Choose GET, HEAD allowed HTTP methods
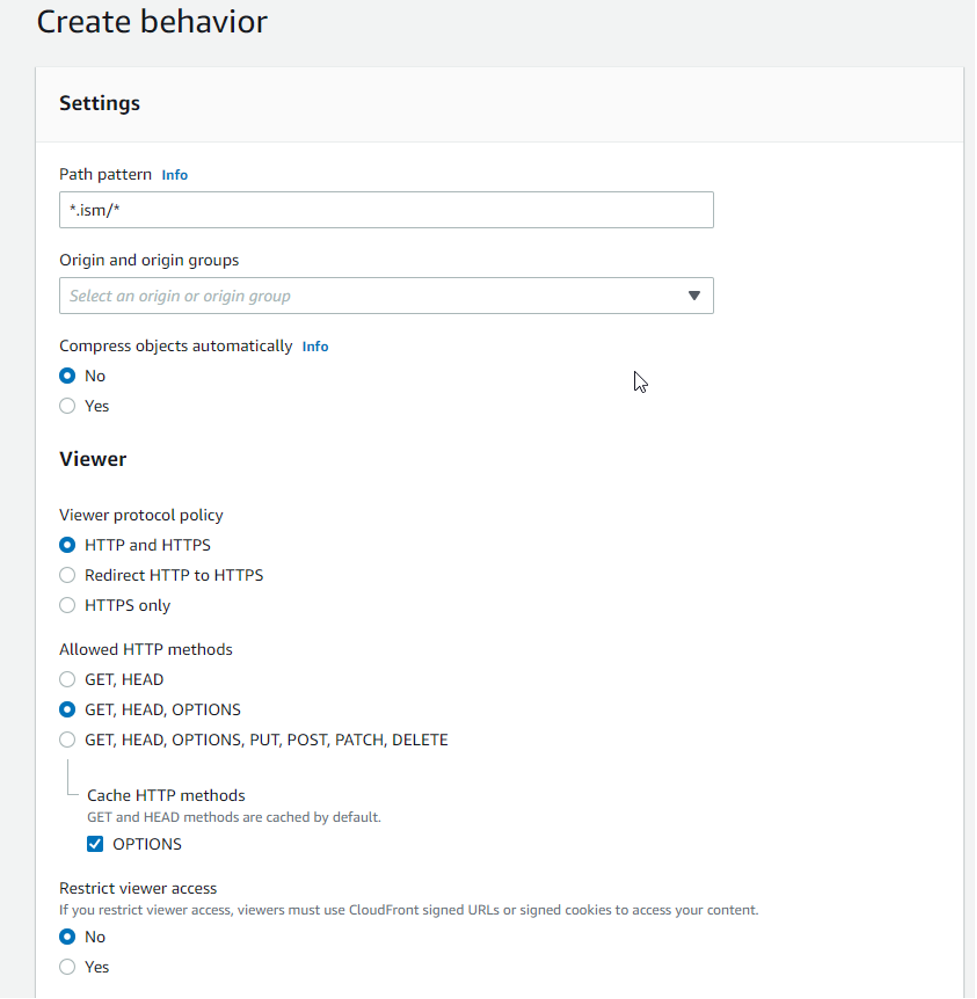The width and height of the screenshot is (977, 999). point(66,679)
